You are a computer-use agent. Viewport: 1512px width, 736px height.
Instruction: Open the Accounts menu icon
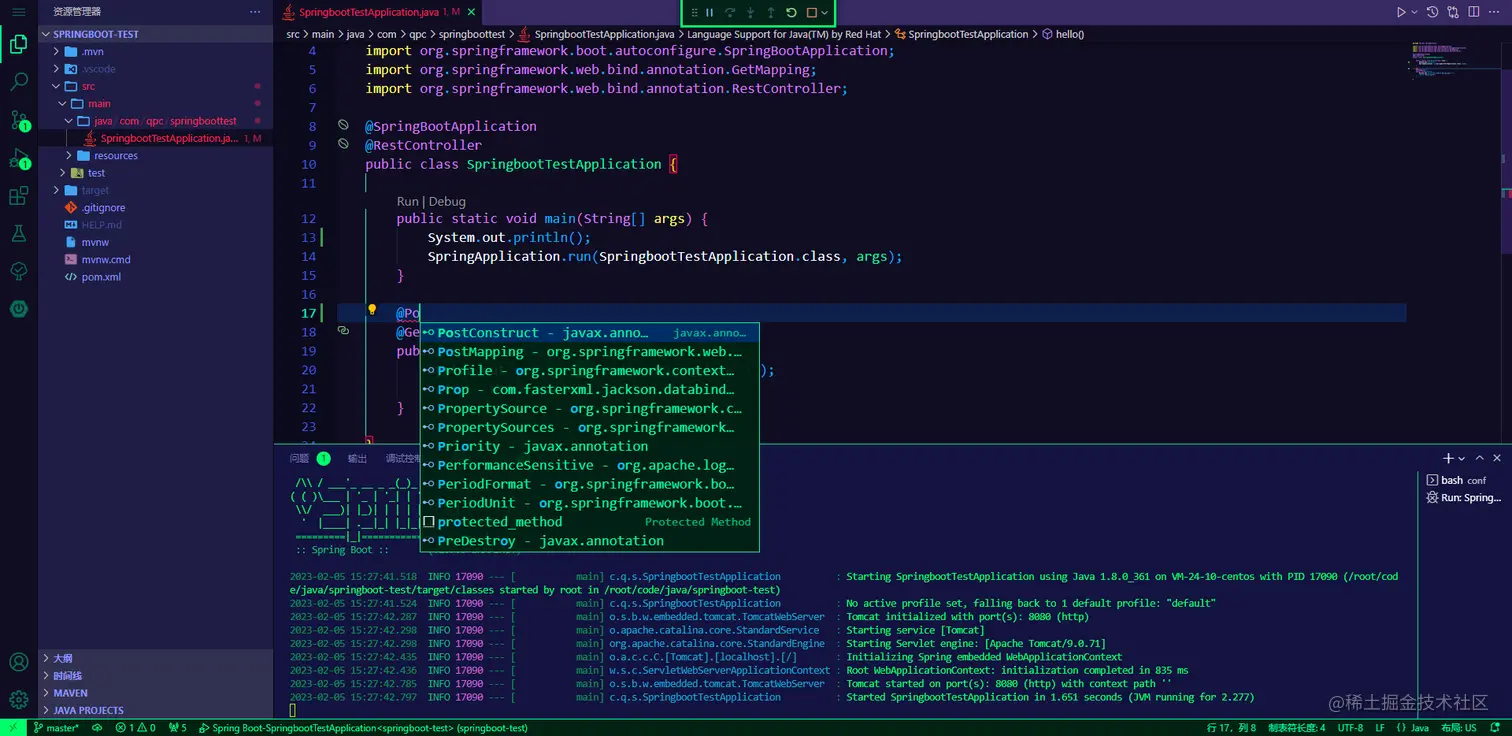[x=18, y=662]
